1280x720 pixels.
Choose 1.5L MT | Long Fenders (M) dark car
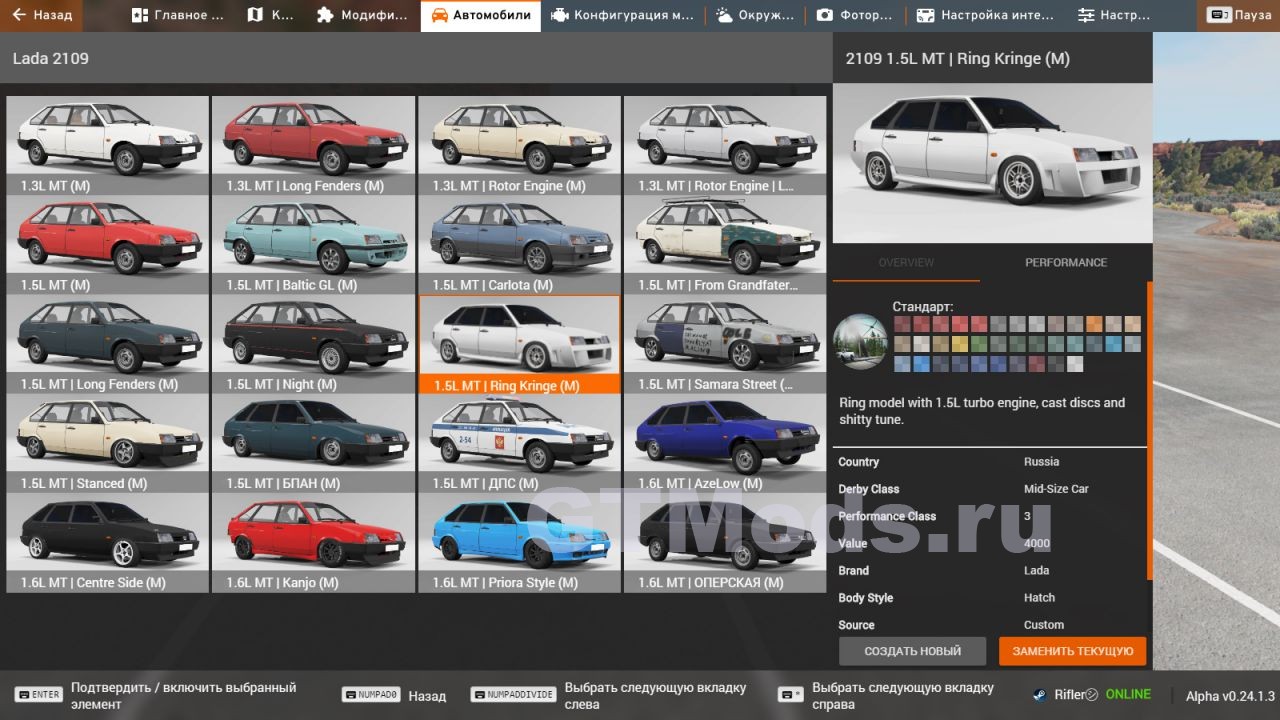(x=108, y=344)
